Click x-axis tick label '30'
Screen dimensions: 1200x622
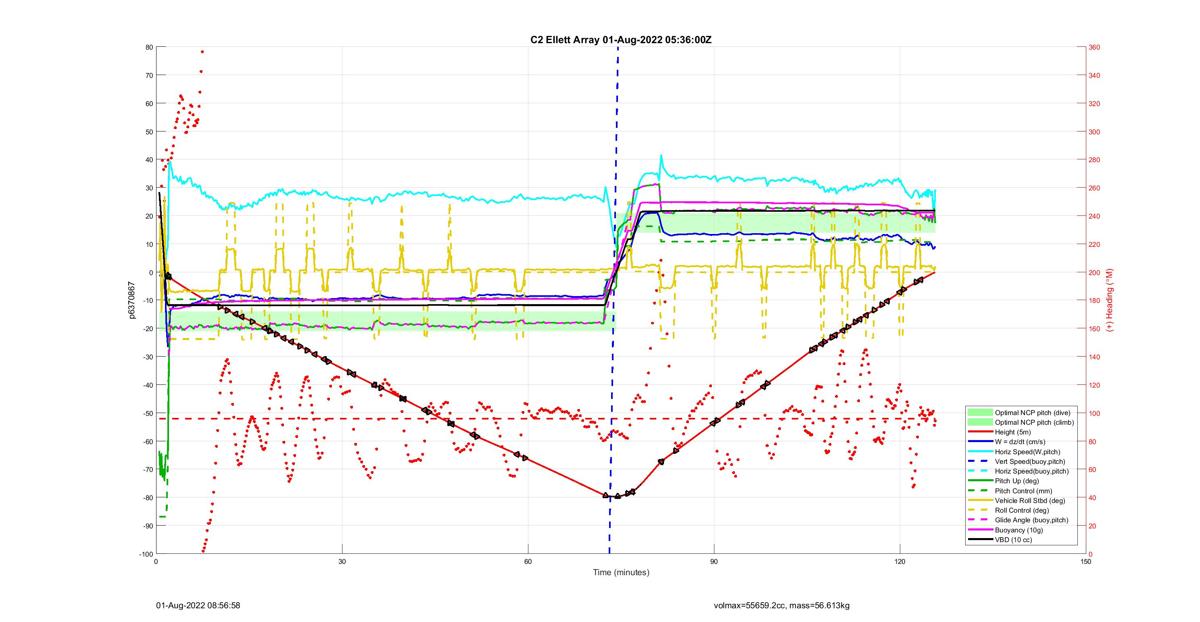(x=343, y=561)
